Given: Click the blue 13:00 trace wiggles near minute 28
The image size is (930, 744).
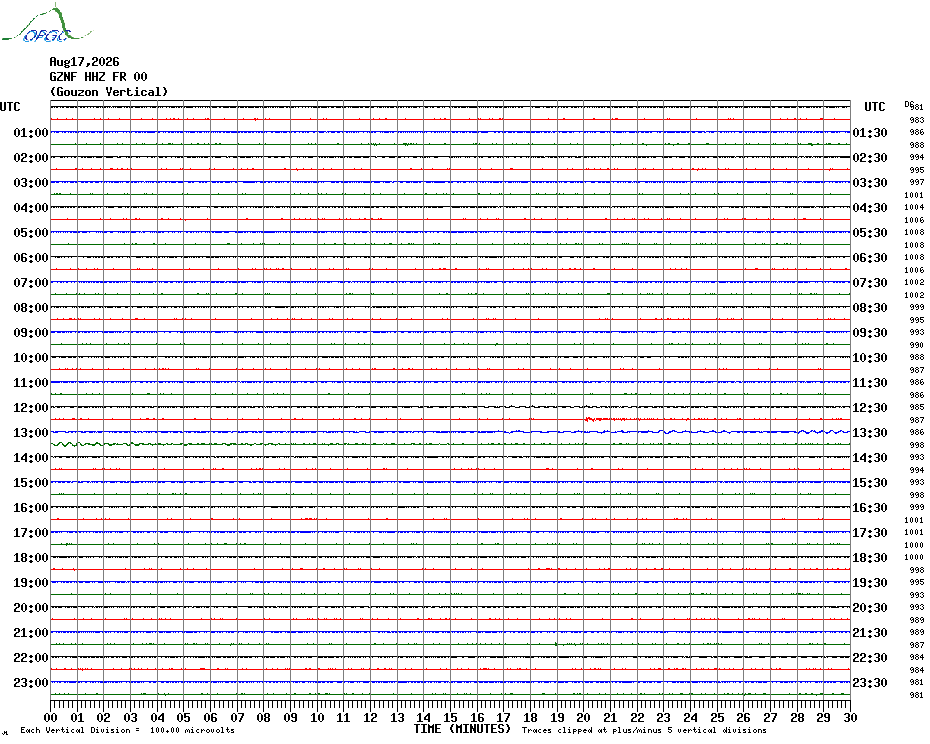Looking at the screenshot, I should click(824, 432).
